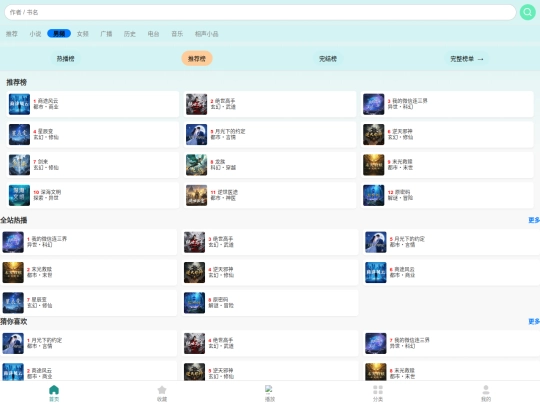The image size is (540, 405).
Task: Open rank 6 cover thumbnail in 全站热播
Action: (376, 272)
